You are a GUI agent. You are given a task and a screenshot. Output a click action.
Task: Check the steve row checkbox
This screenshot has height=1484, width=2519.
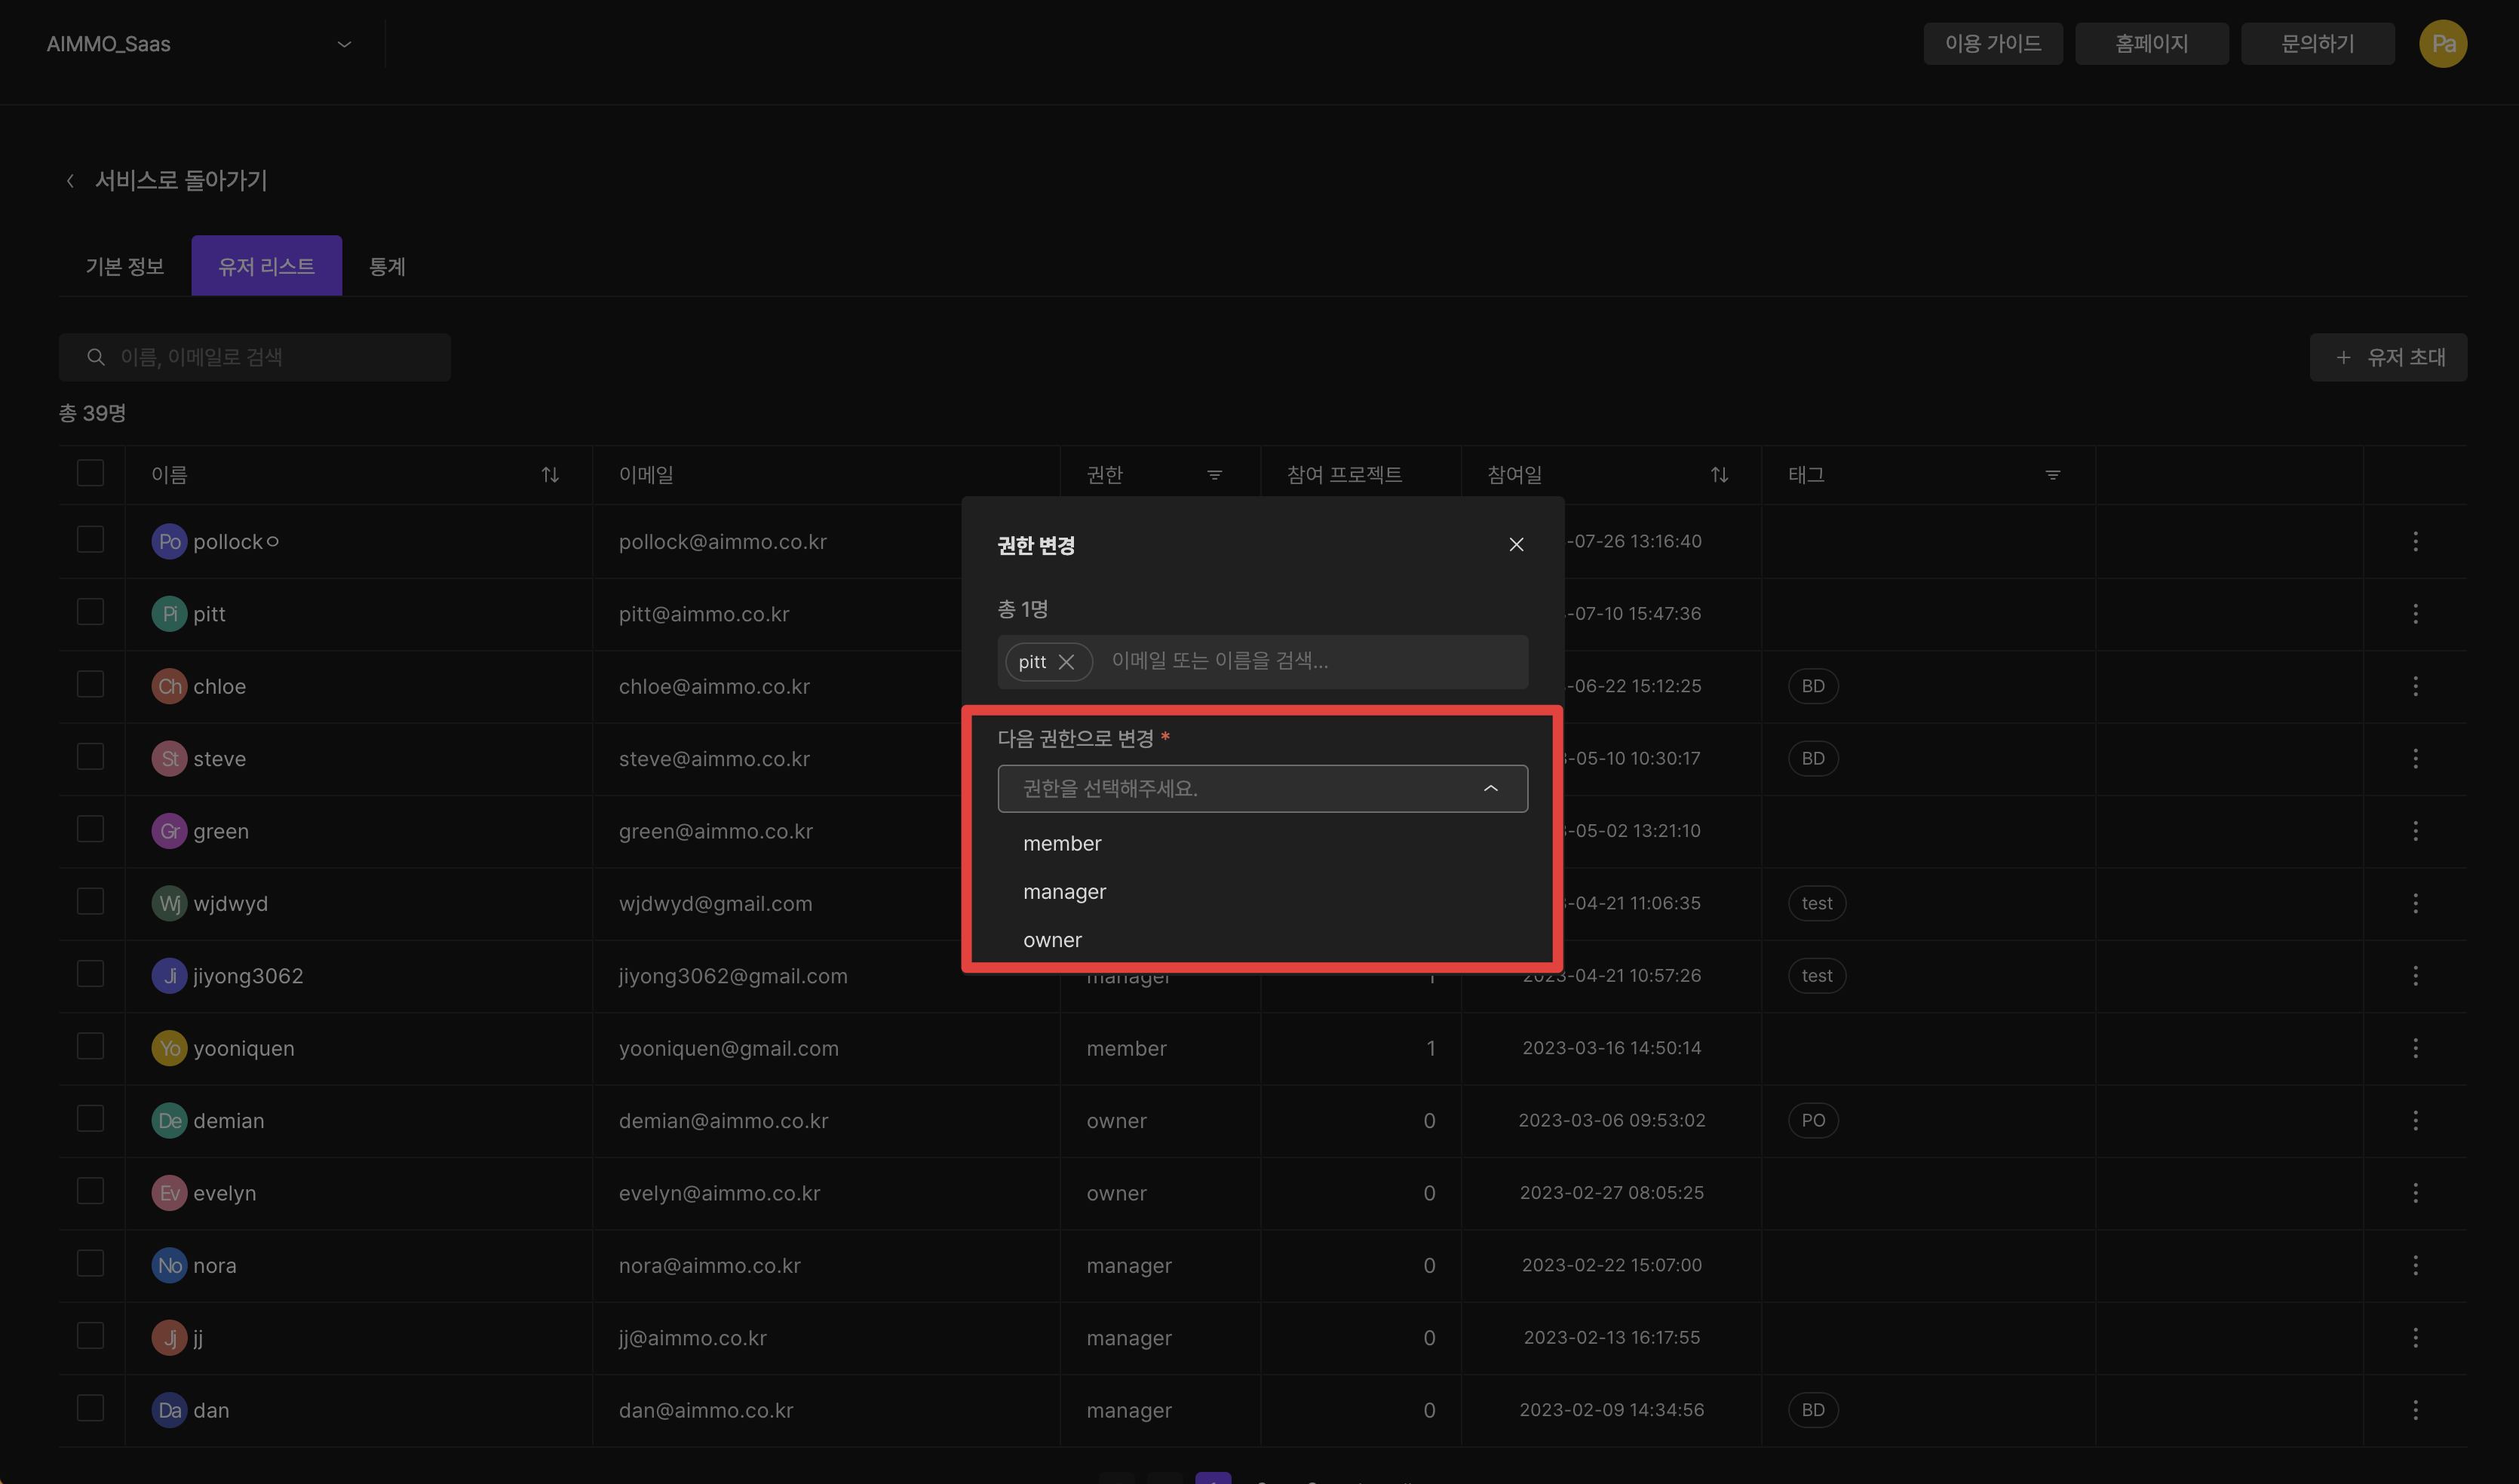90,756
